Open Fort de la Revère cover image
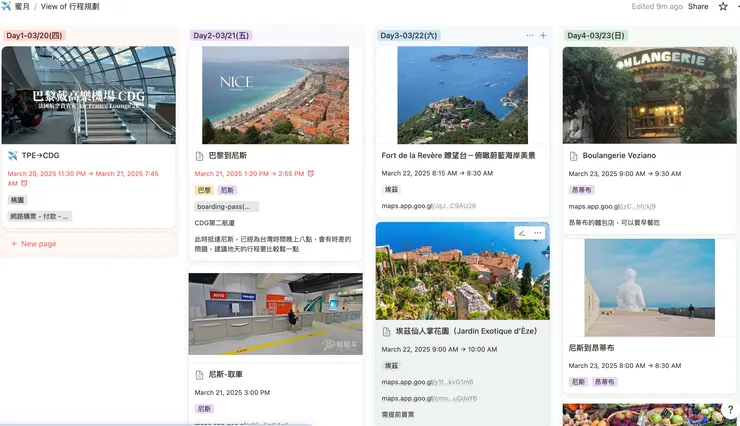Image resolution: width=740 pixels, height=426 pixels. pos(462,95)
